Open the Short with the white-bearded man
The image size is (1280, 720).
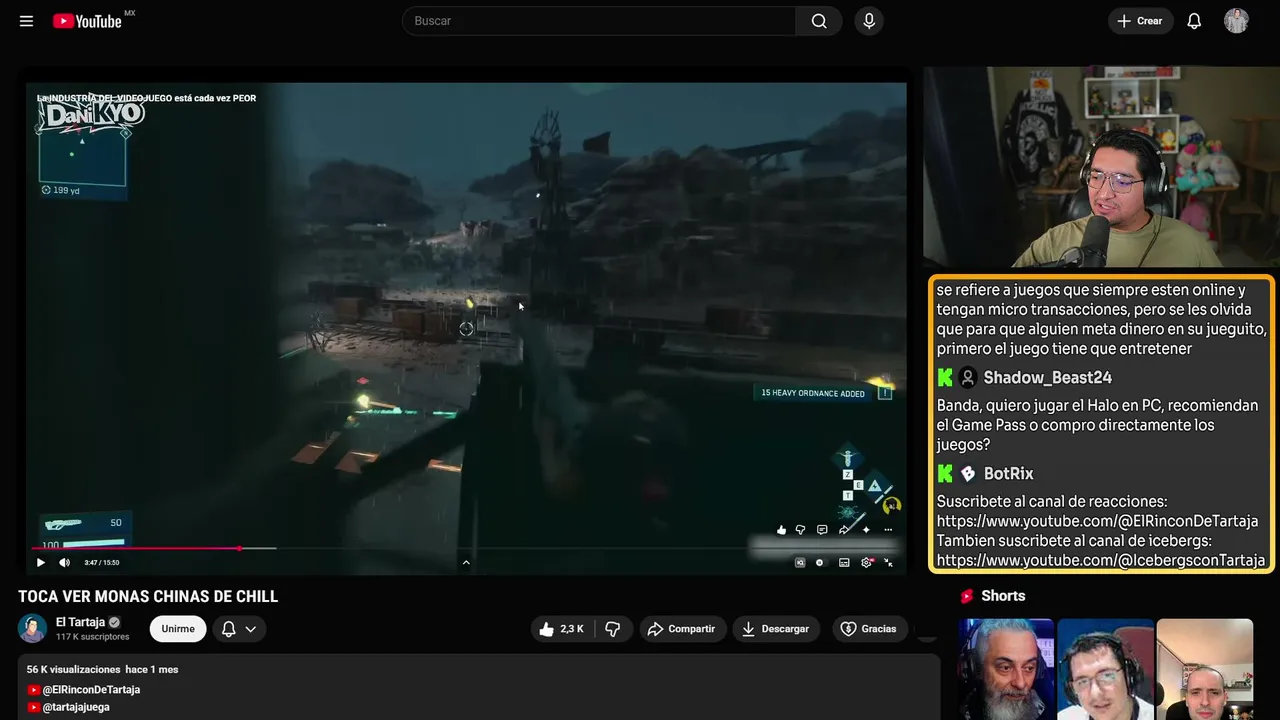[1006, 669]
